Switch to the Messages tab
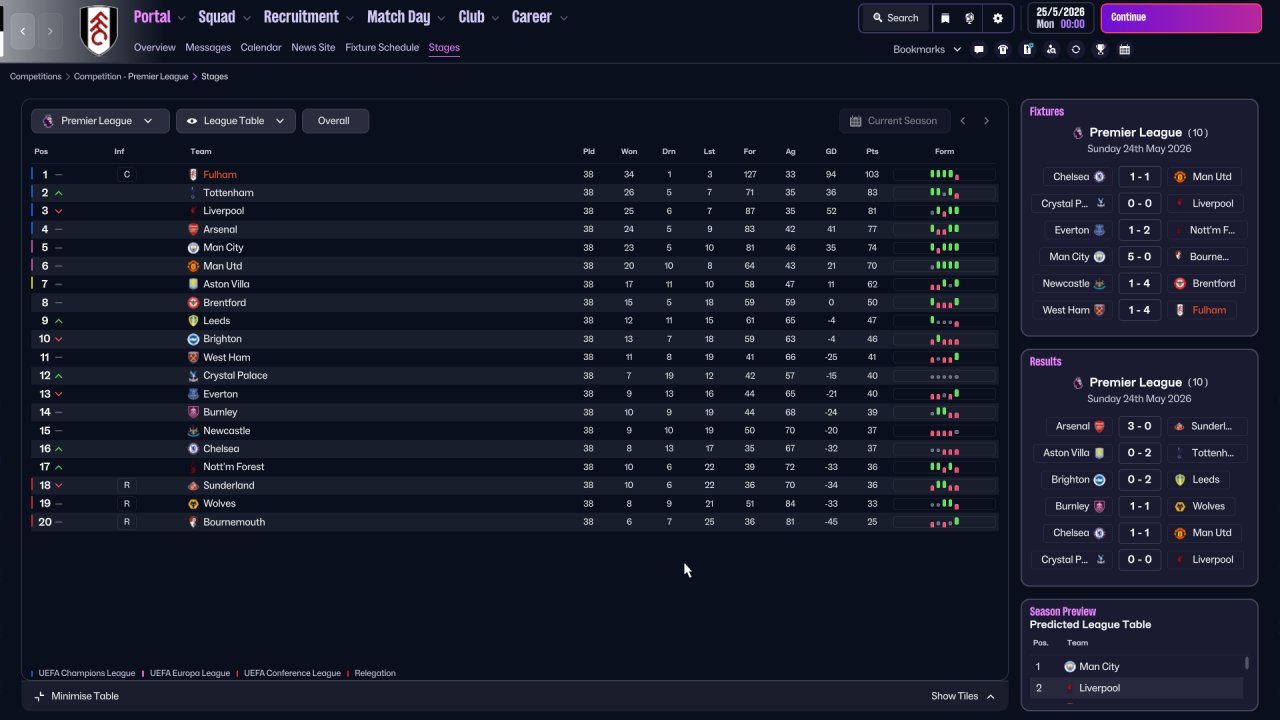Screen dimensions: 1280x720 pyautogui.click(x=208, y=48)
